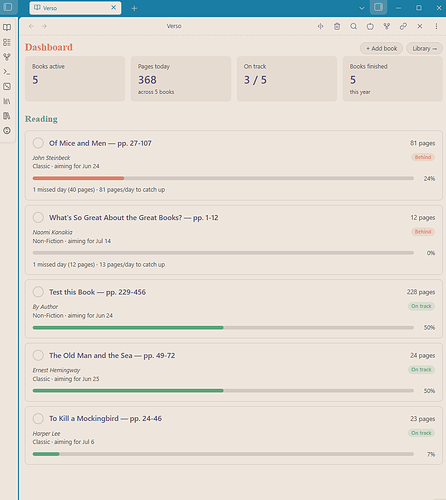This screenshot has width=446, height=500.
Task: Open the Pages today stat card
Action: 181,79
